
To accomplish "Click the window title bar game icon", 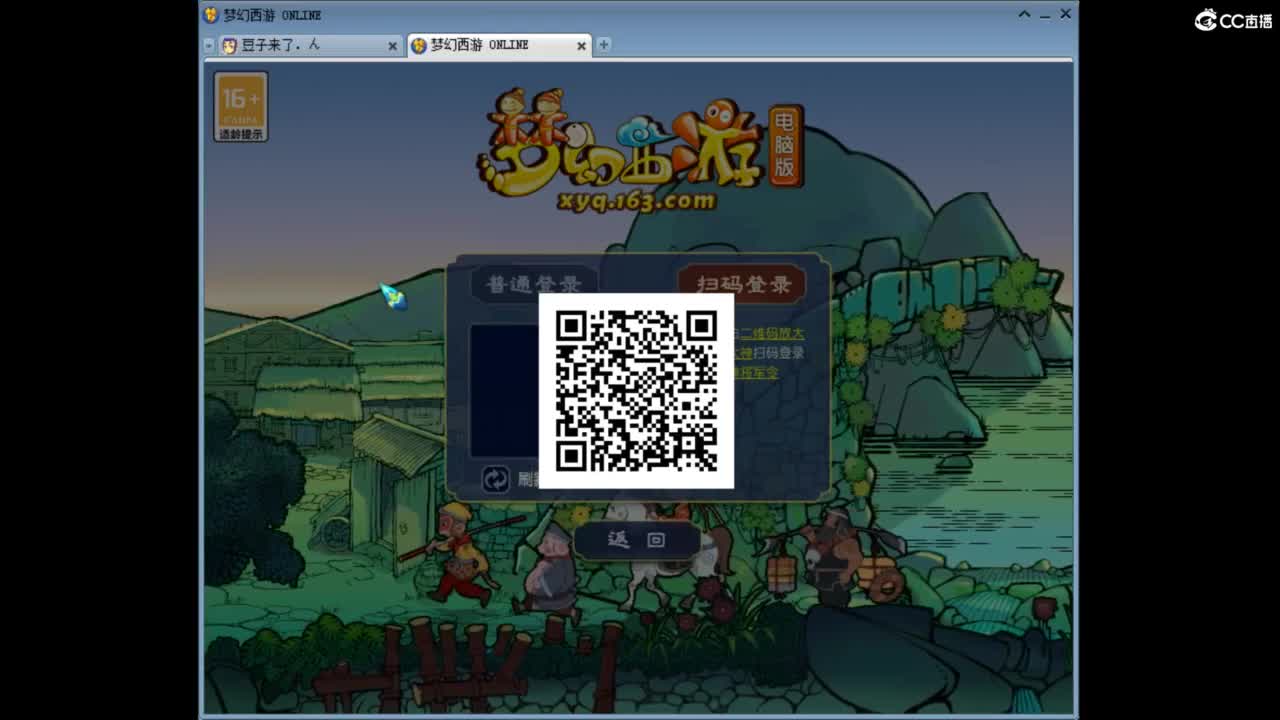I will point(211,15).
